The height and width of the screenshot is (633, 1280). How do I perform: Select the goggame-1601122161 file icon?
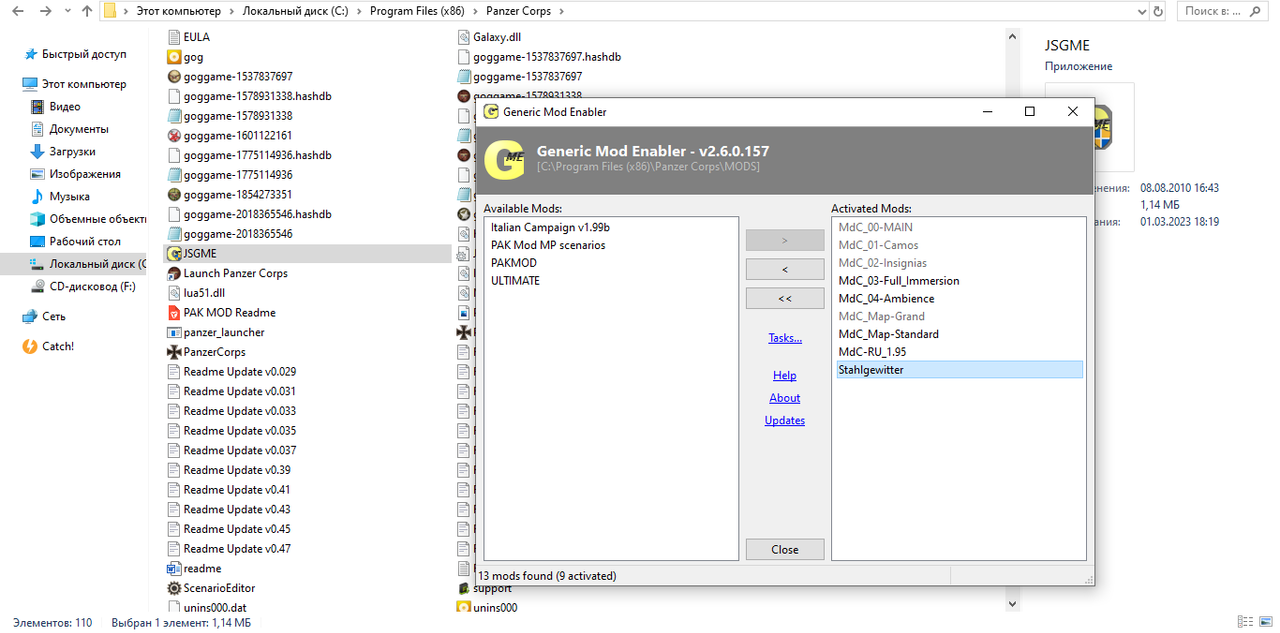174,136
